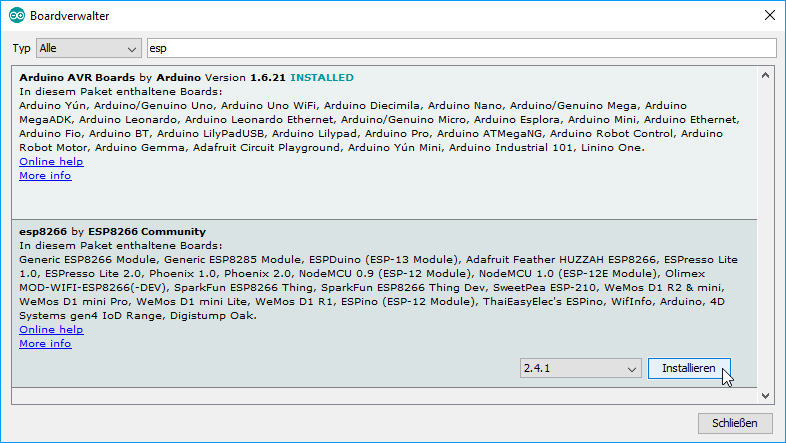Open More info for Arduino AVR Boards
Image resolution: width=786 pixels, height=443 pixels.
(45, 175)
